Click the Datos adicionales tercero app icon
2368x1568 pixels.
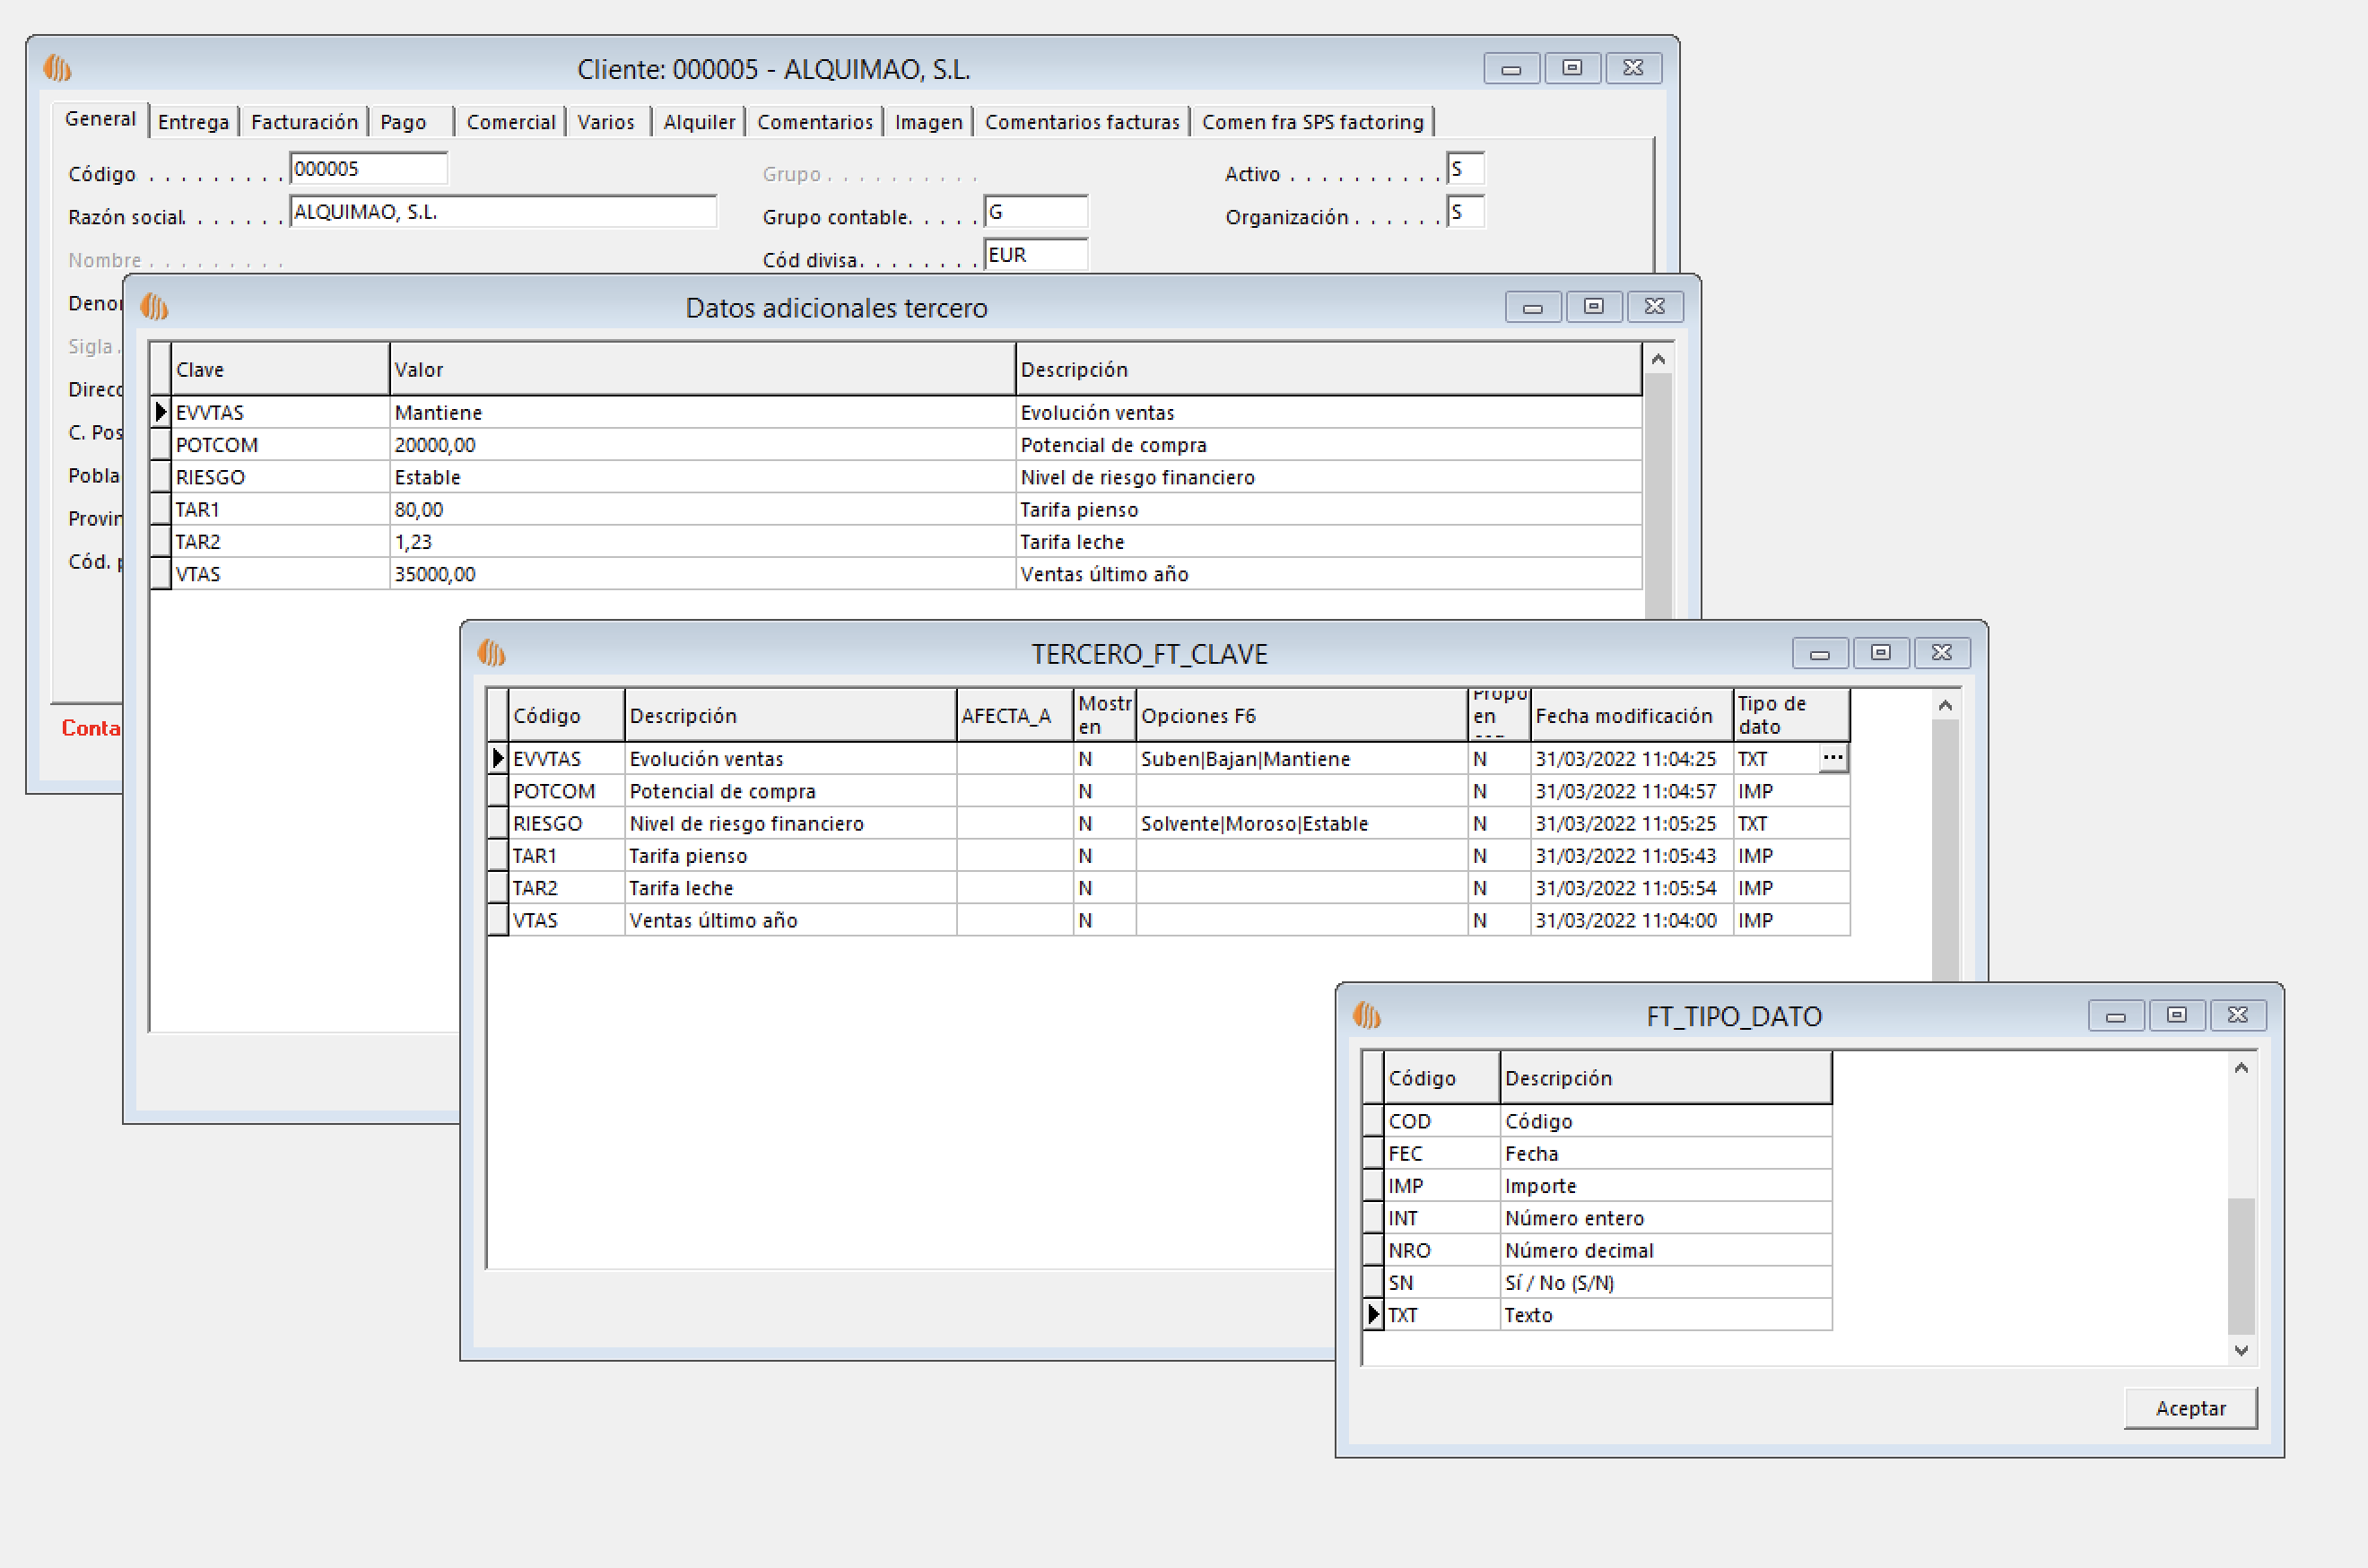click(154, 307)
